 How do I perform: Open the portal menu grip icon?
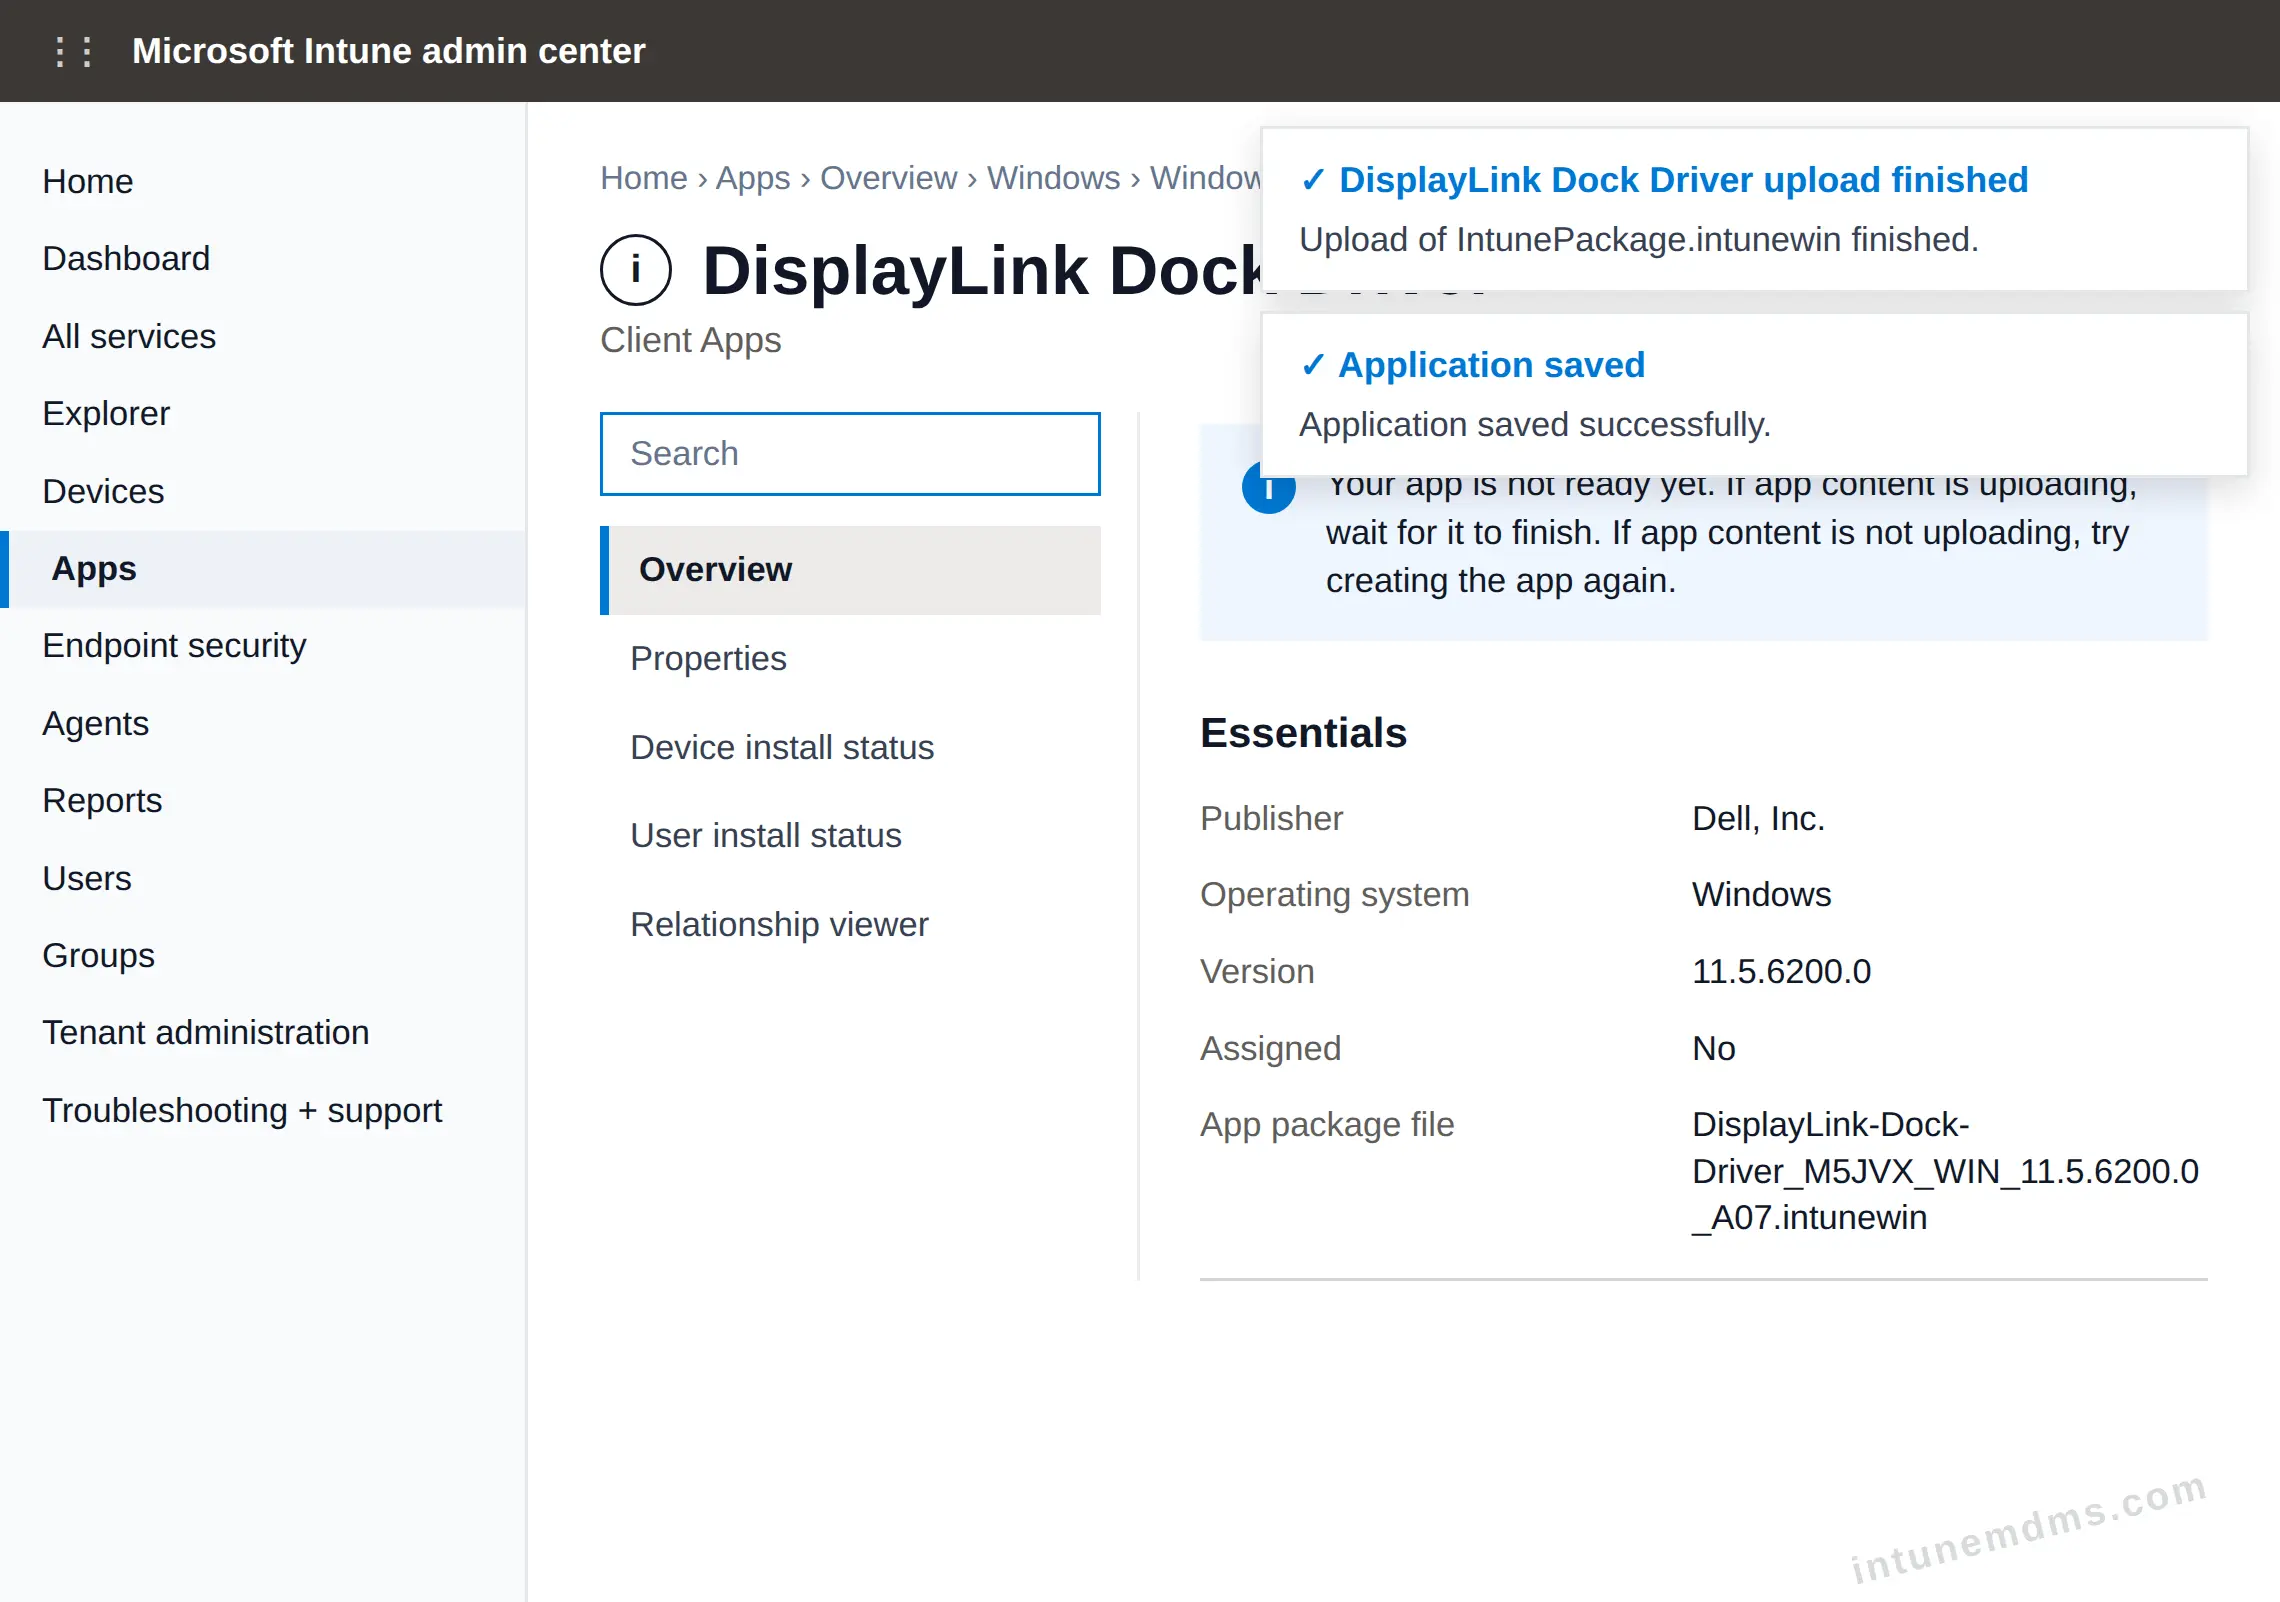tap(73, 51)
